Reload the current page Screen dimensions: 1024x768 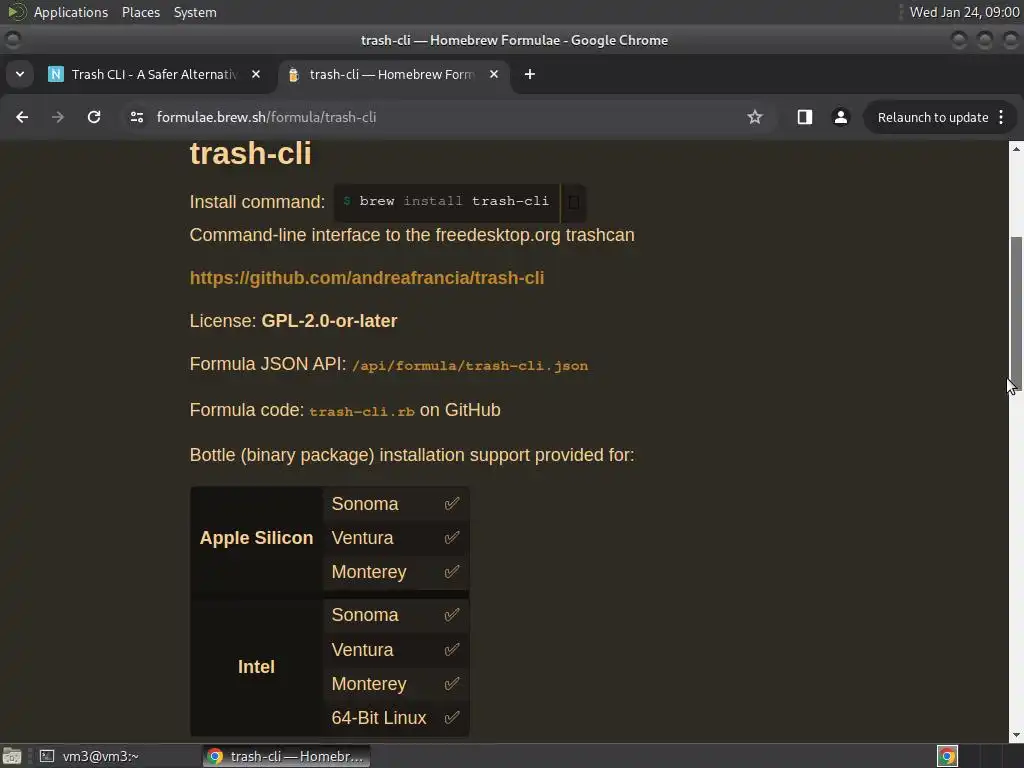(94, 117)
